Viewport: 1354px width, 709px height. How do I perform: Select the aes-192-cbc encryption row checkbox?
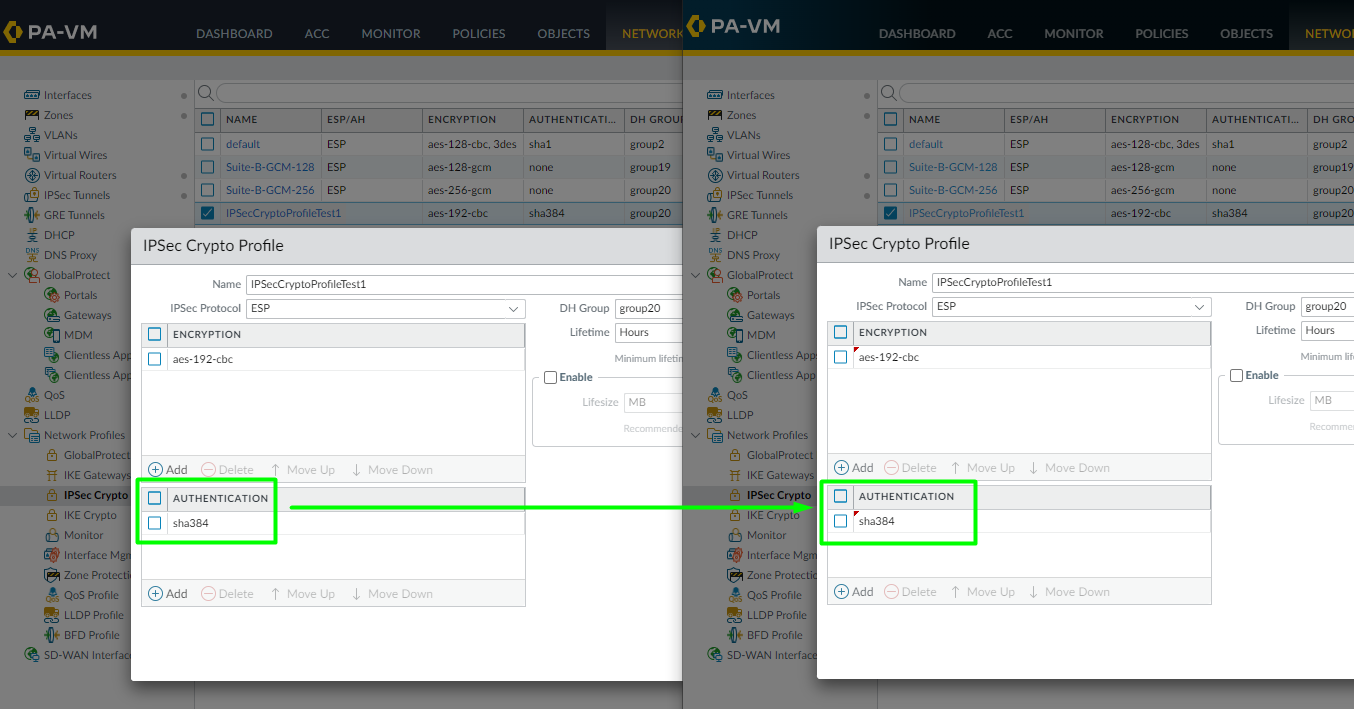point(155,357)
